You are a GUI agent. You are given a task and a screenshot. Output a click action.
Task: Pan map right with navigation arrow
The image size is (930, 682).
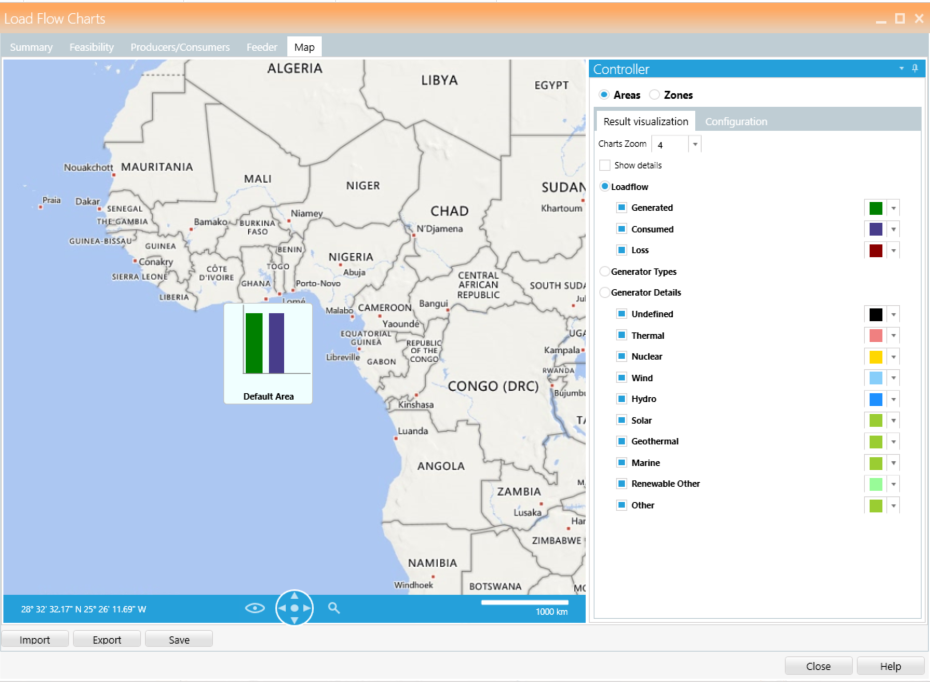pos(306,608)
